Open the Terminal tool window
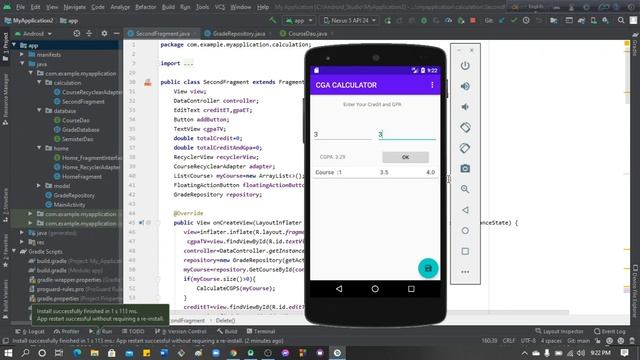This screenshot has height=360, width=640. tap(261, 331)
